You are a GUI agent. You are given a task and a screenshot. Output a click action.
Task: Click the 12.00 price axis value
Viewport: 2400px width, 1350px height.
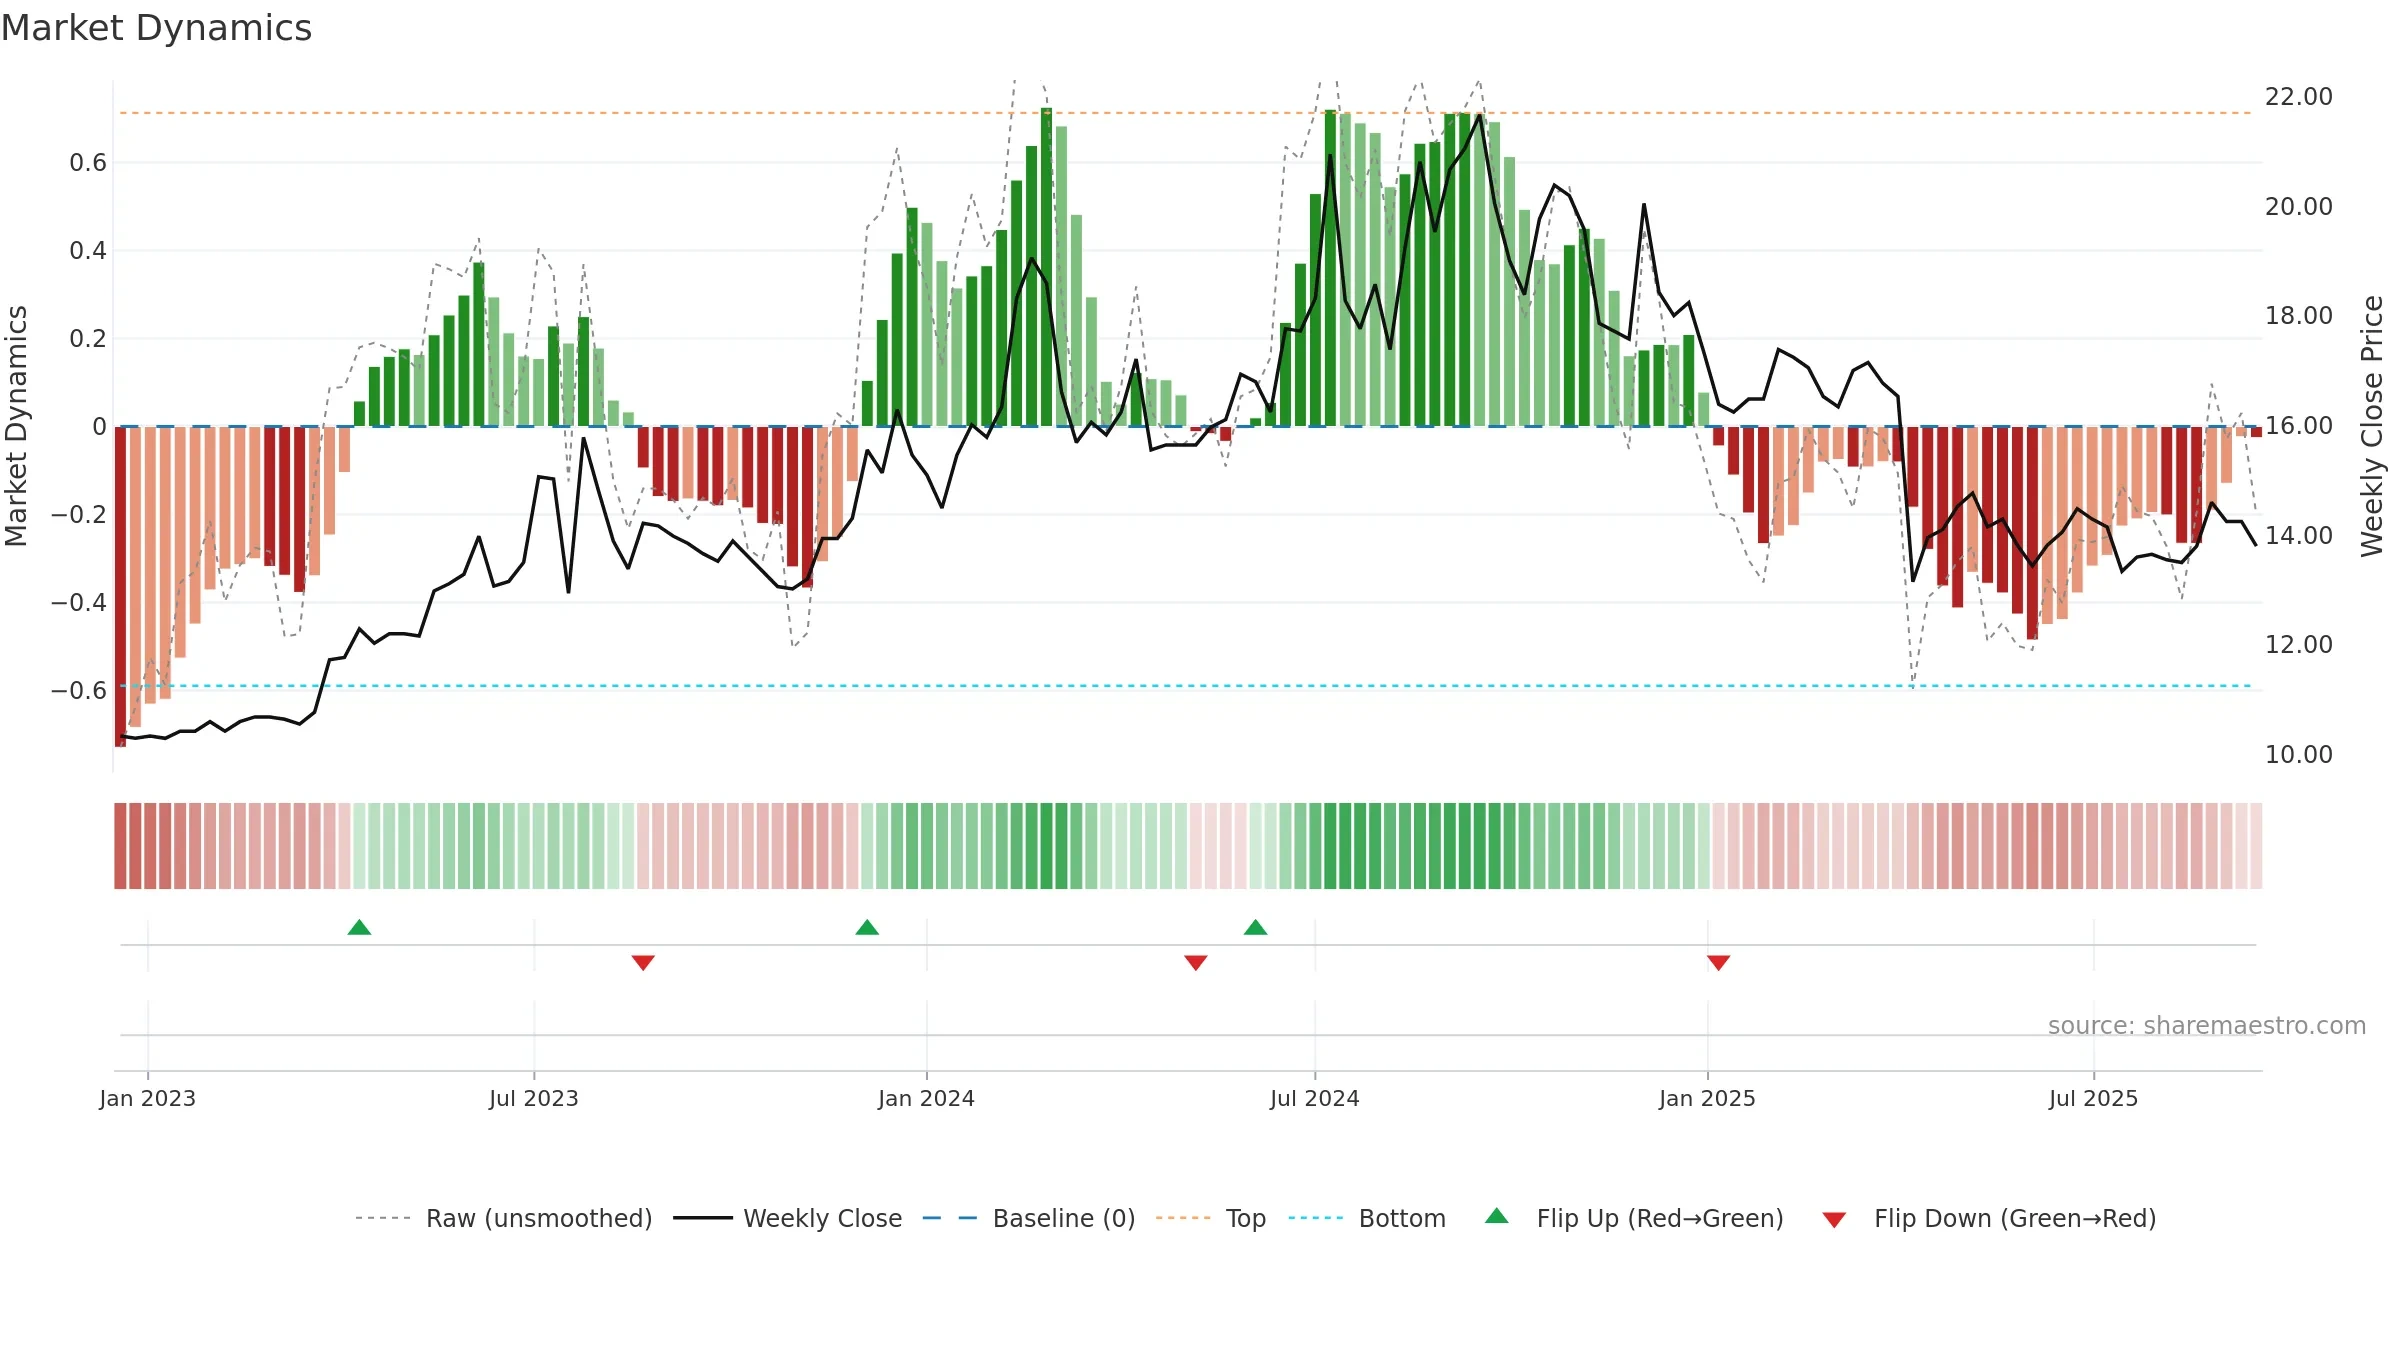[2299, 645]
